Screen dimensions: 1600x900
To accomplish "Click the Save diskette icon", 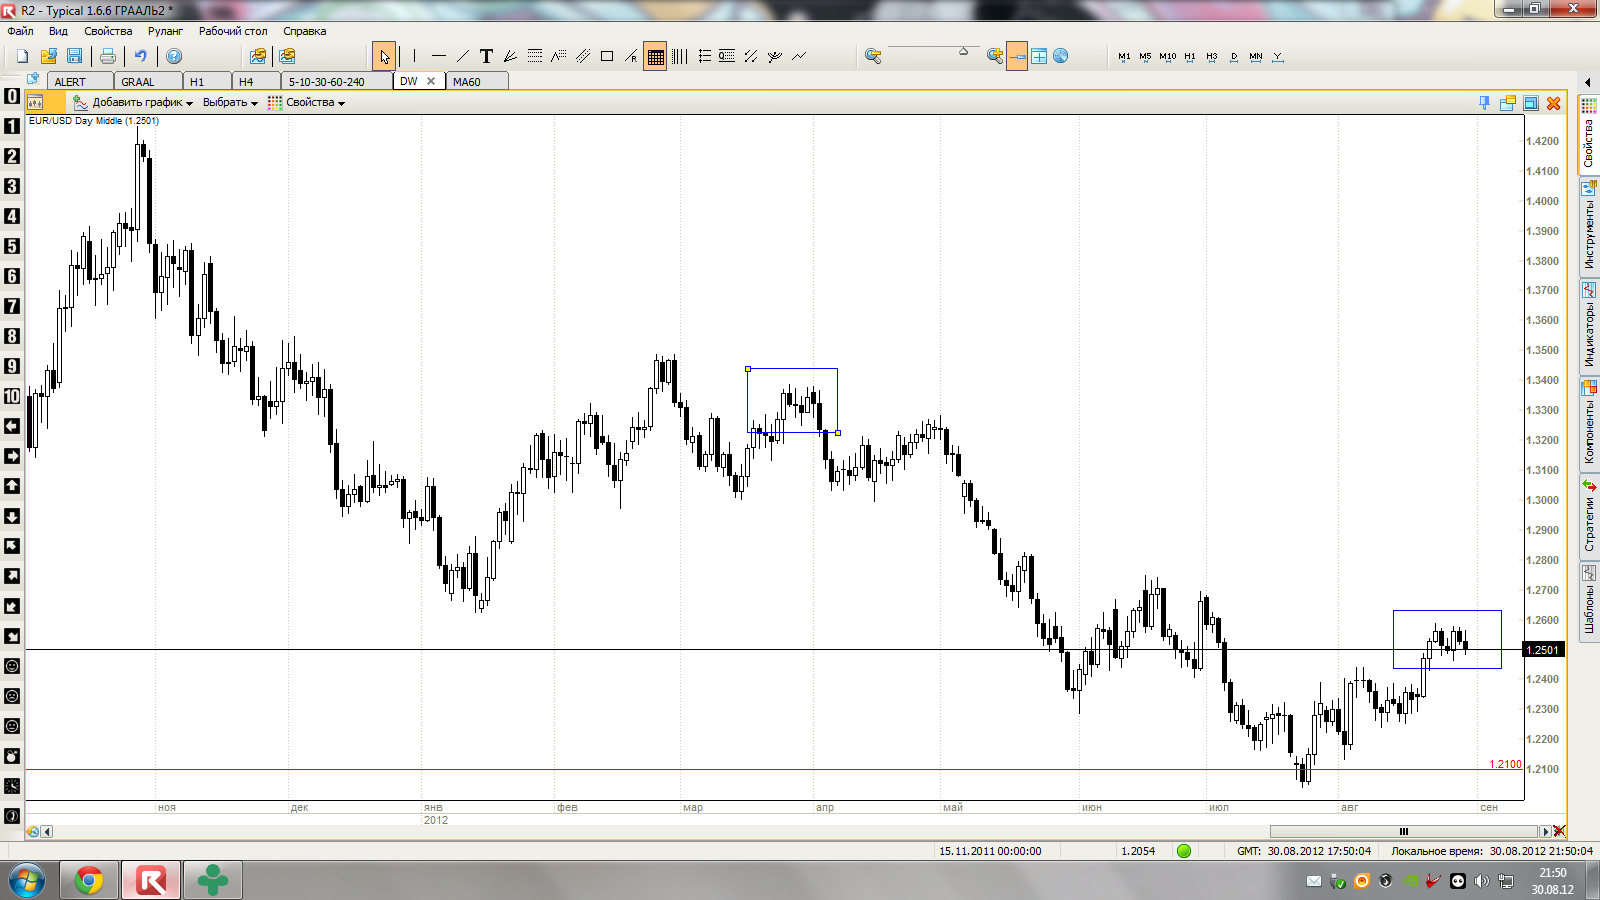I will tap(74, 56).
